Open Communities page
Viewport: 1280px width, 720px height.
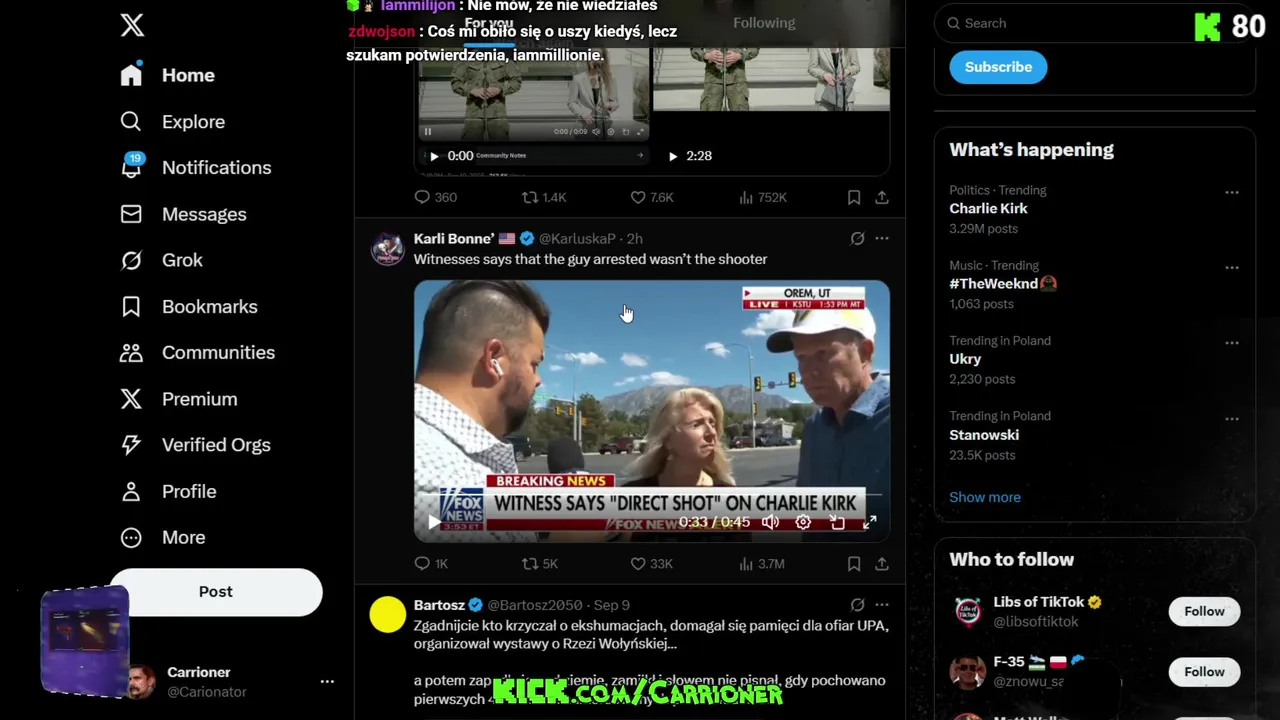point(197,352)
